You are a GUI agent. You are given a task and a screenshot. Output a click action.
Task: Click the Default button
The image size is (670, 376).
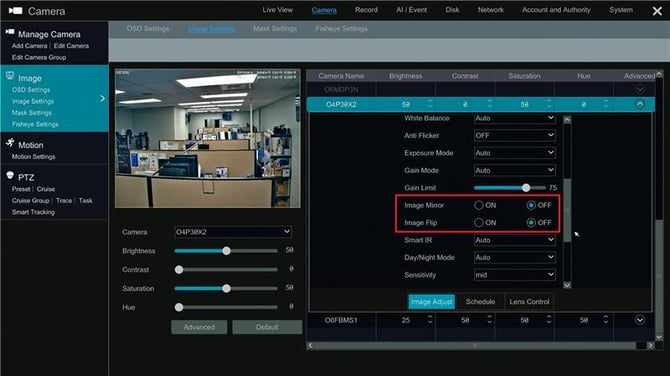click(x=267, y=327)
